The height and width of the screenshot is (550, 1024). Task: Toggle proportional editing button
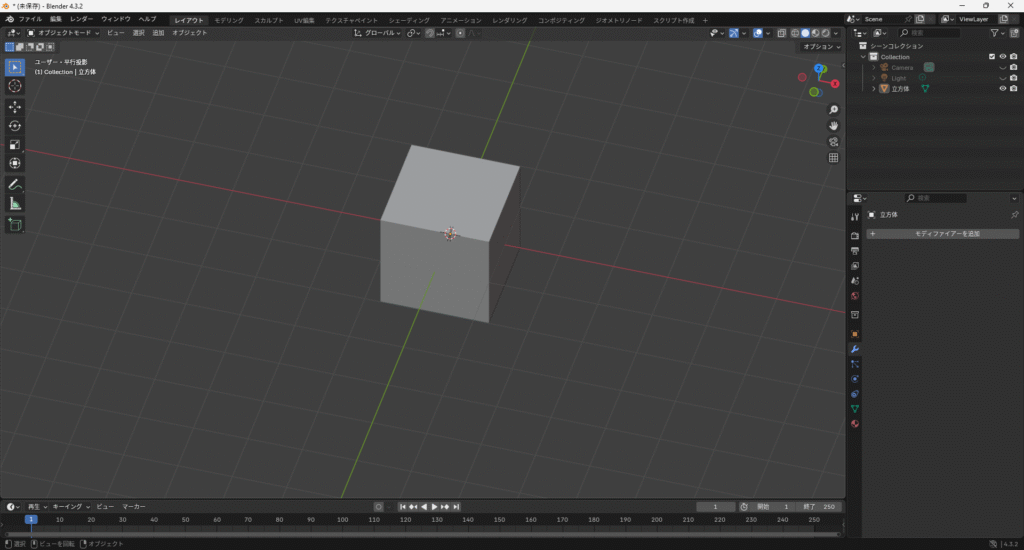pos(460,33)
